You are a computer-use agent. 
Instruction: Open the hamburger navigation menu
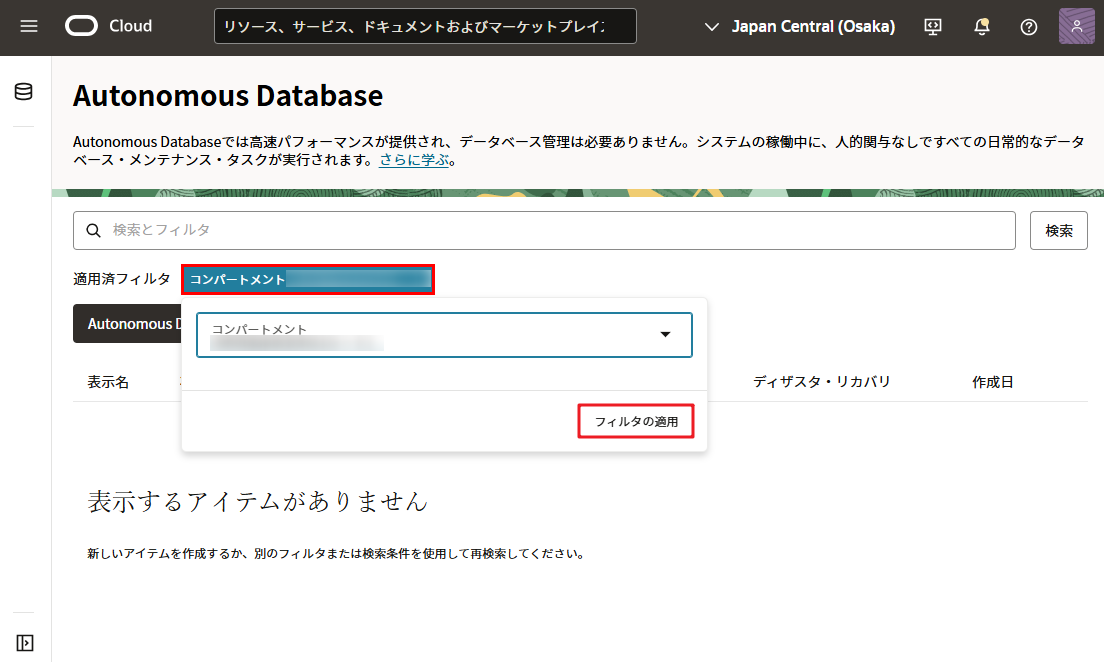pyautogui.click(x=29, y=26)
